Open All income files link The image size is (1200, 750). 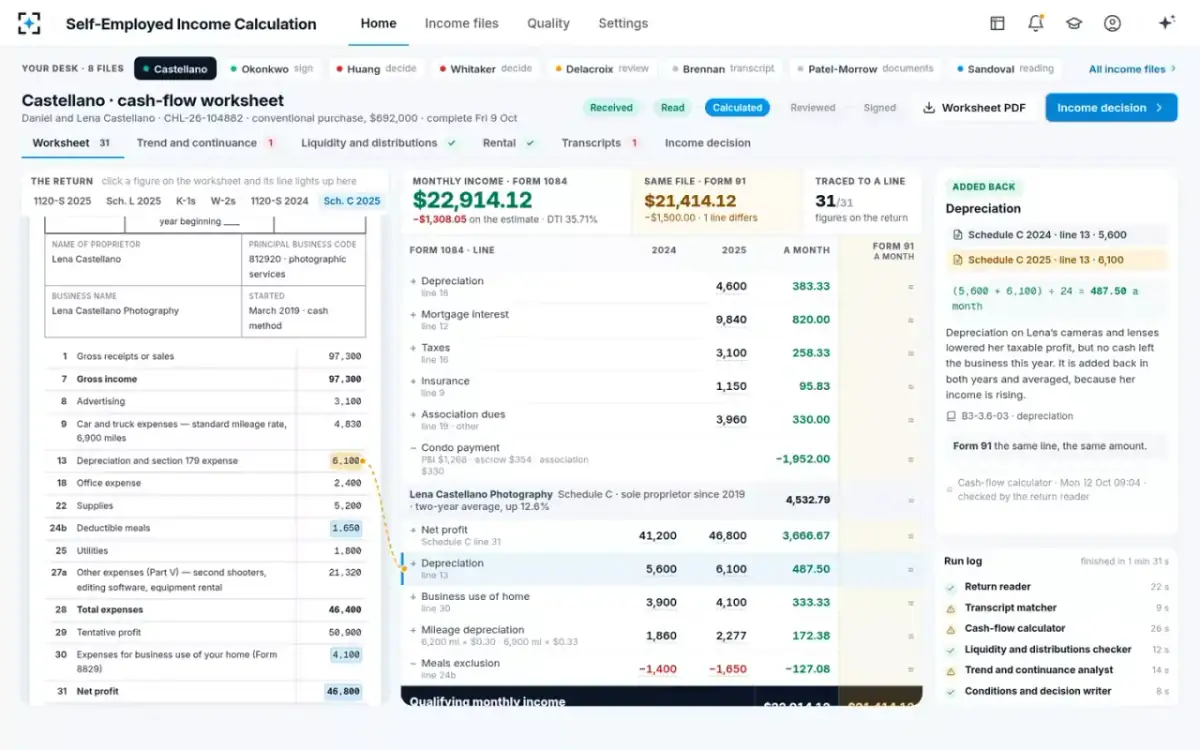coord(1132,69)
